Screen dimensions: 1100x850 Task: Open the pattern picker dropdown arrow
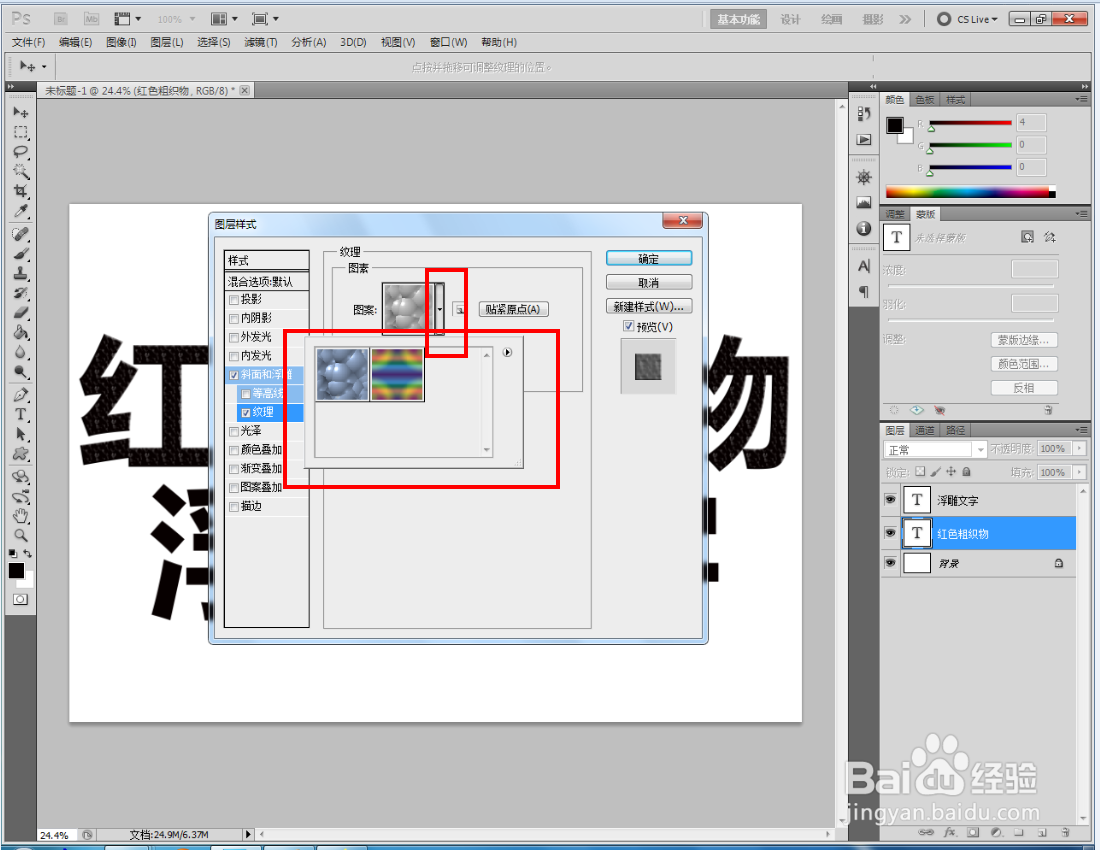440,309
